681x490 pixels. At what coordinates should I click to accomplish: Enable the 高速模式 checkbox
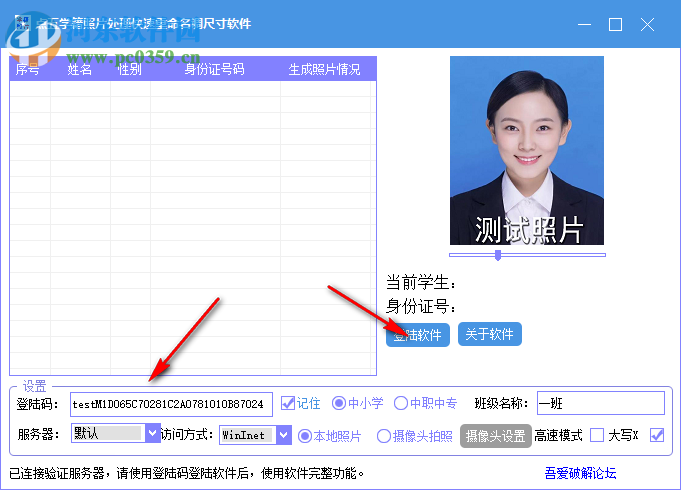pyautogui.click(x=597, y=435)
